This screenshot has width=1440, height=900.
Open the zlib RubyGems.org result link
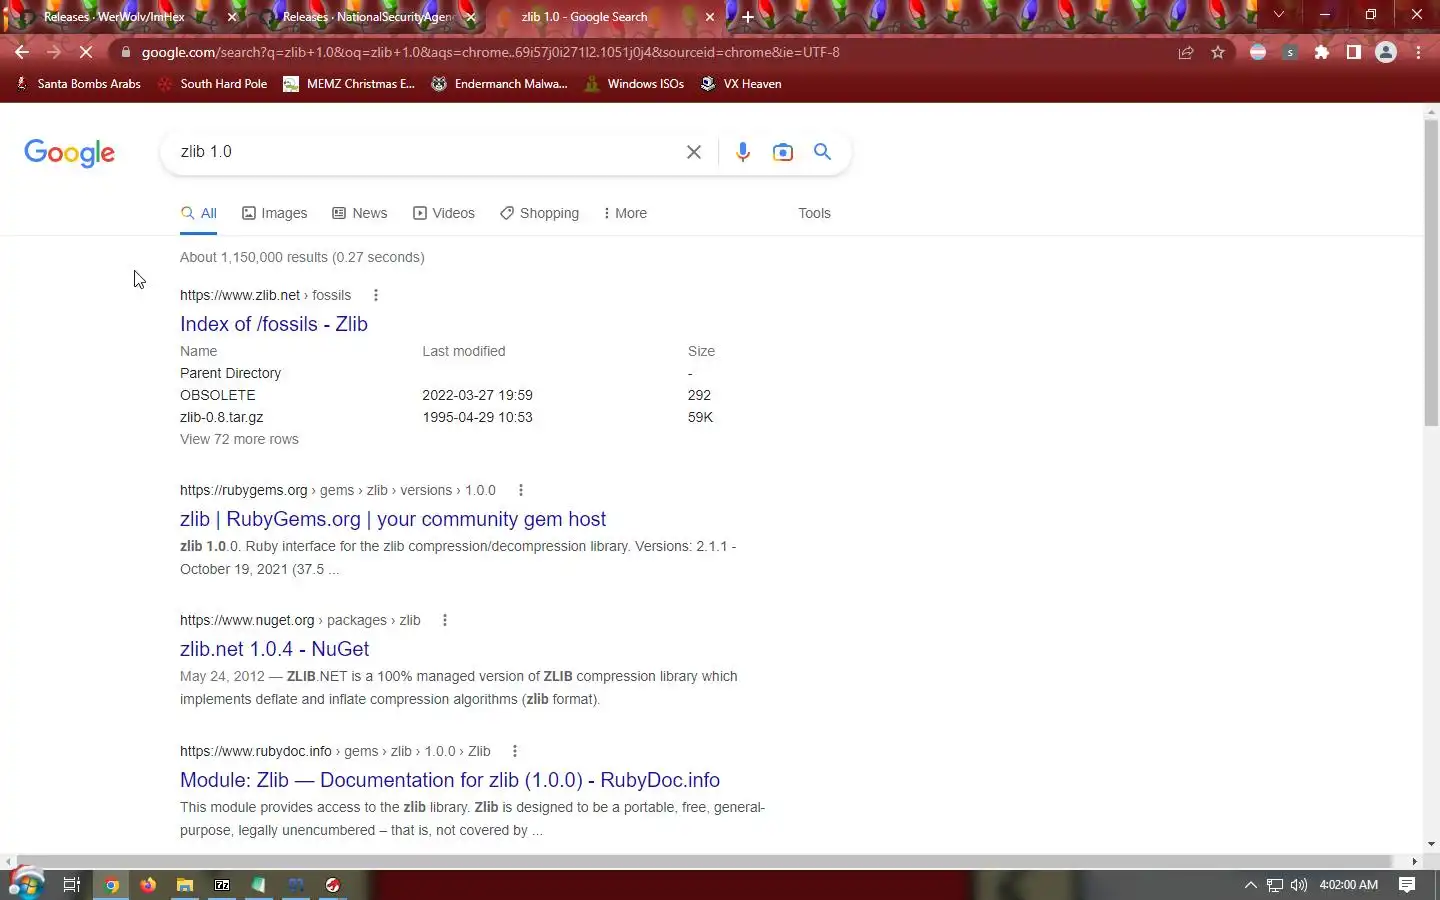(393, 519)
